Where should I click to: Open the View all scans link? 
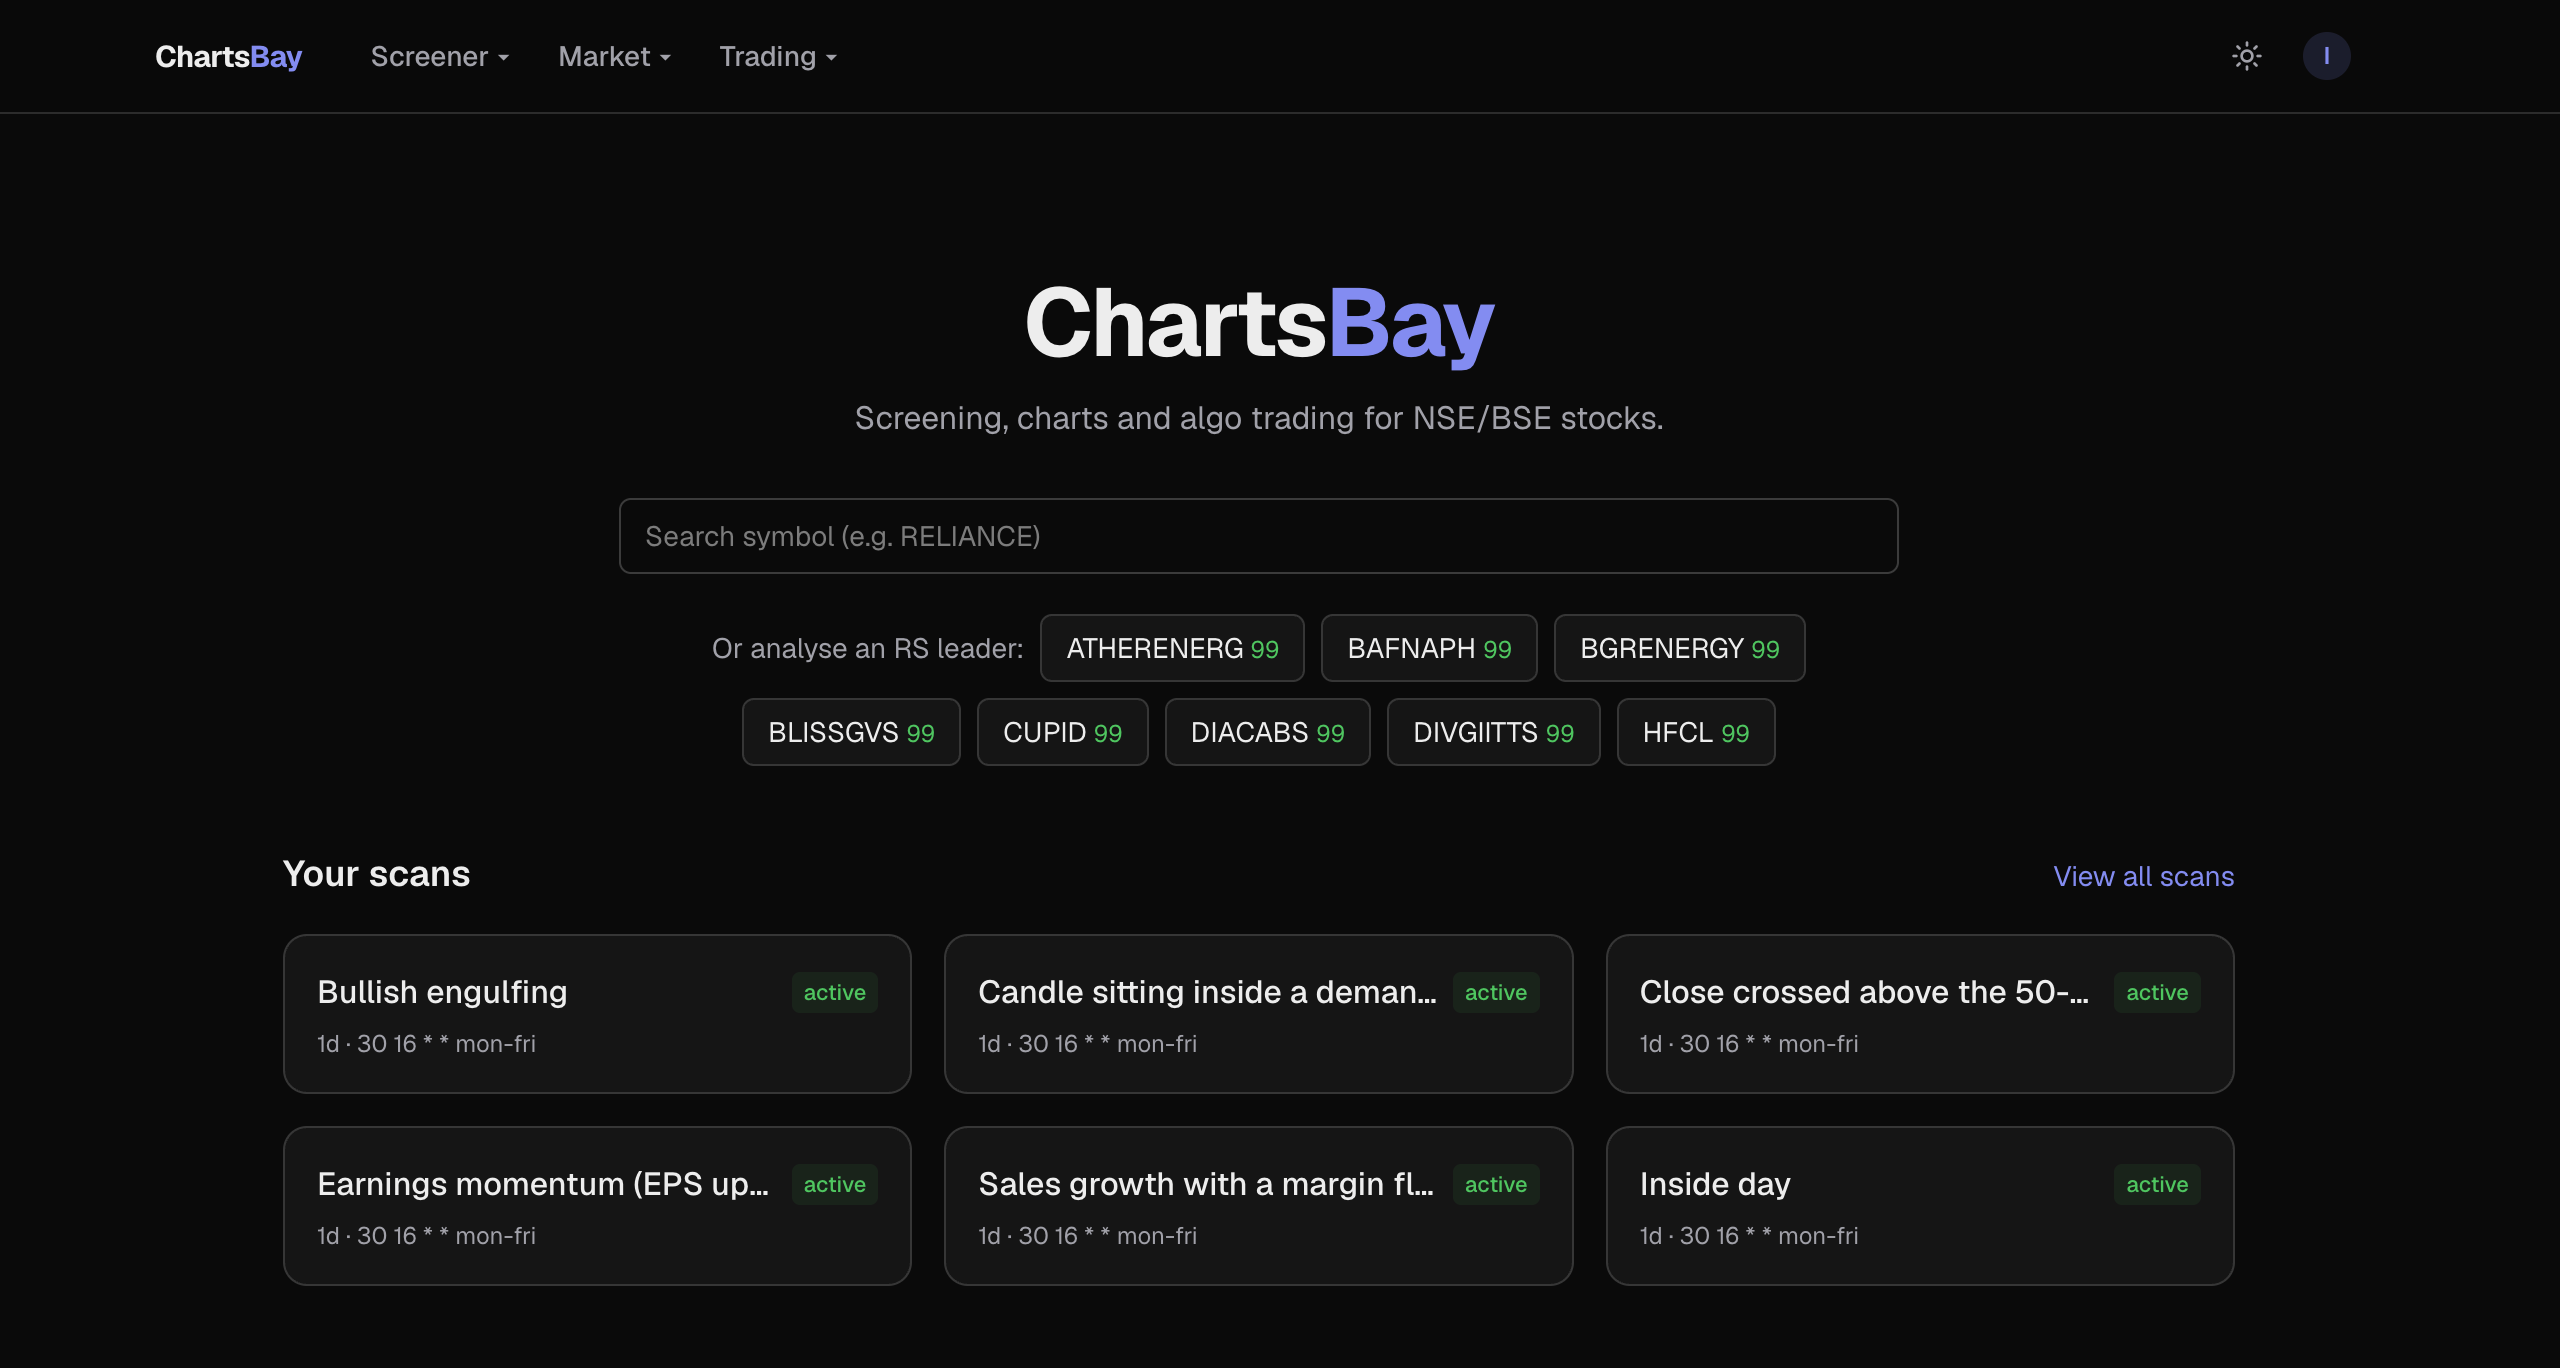point(2143,876)
